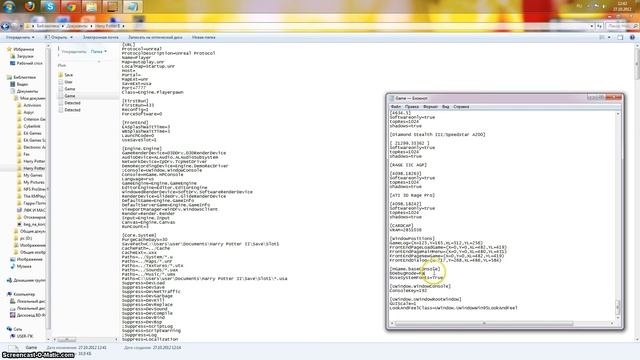Click the clock in the system tray
Image resolution: width=640 pixels, height=360 pixels.
click(x=622, y=6)
